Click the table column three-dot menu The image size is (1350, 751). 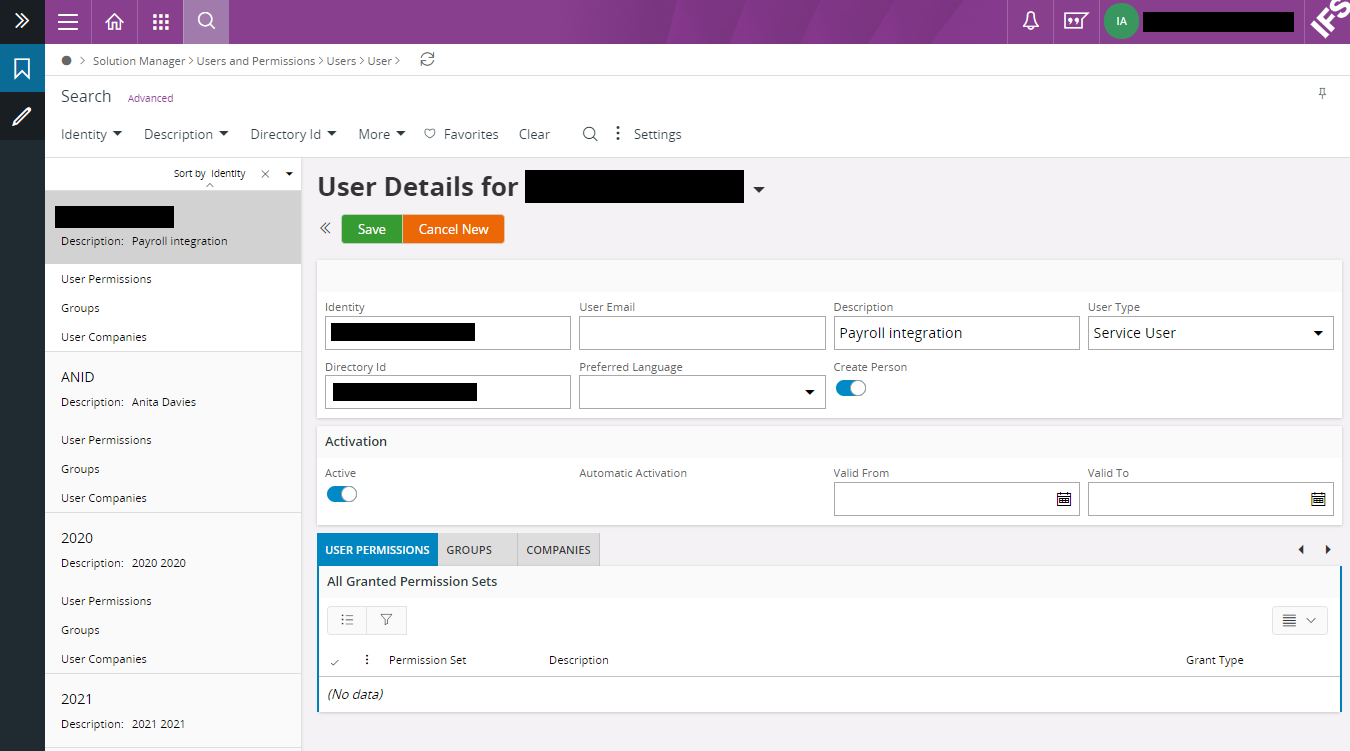367,660
